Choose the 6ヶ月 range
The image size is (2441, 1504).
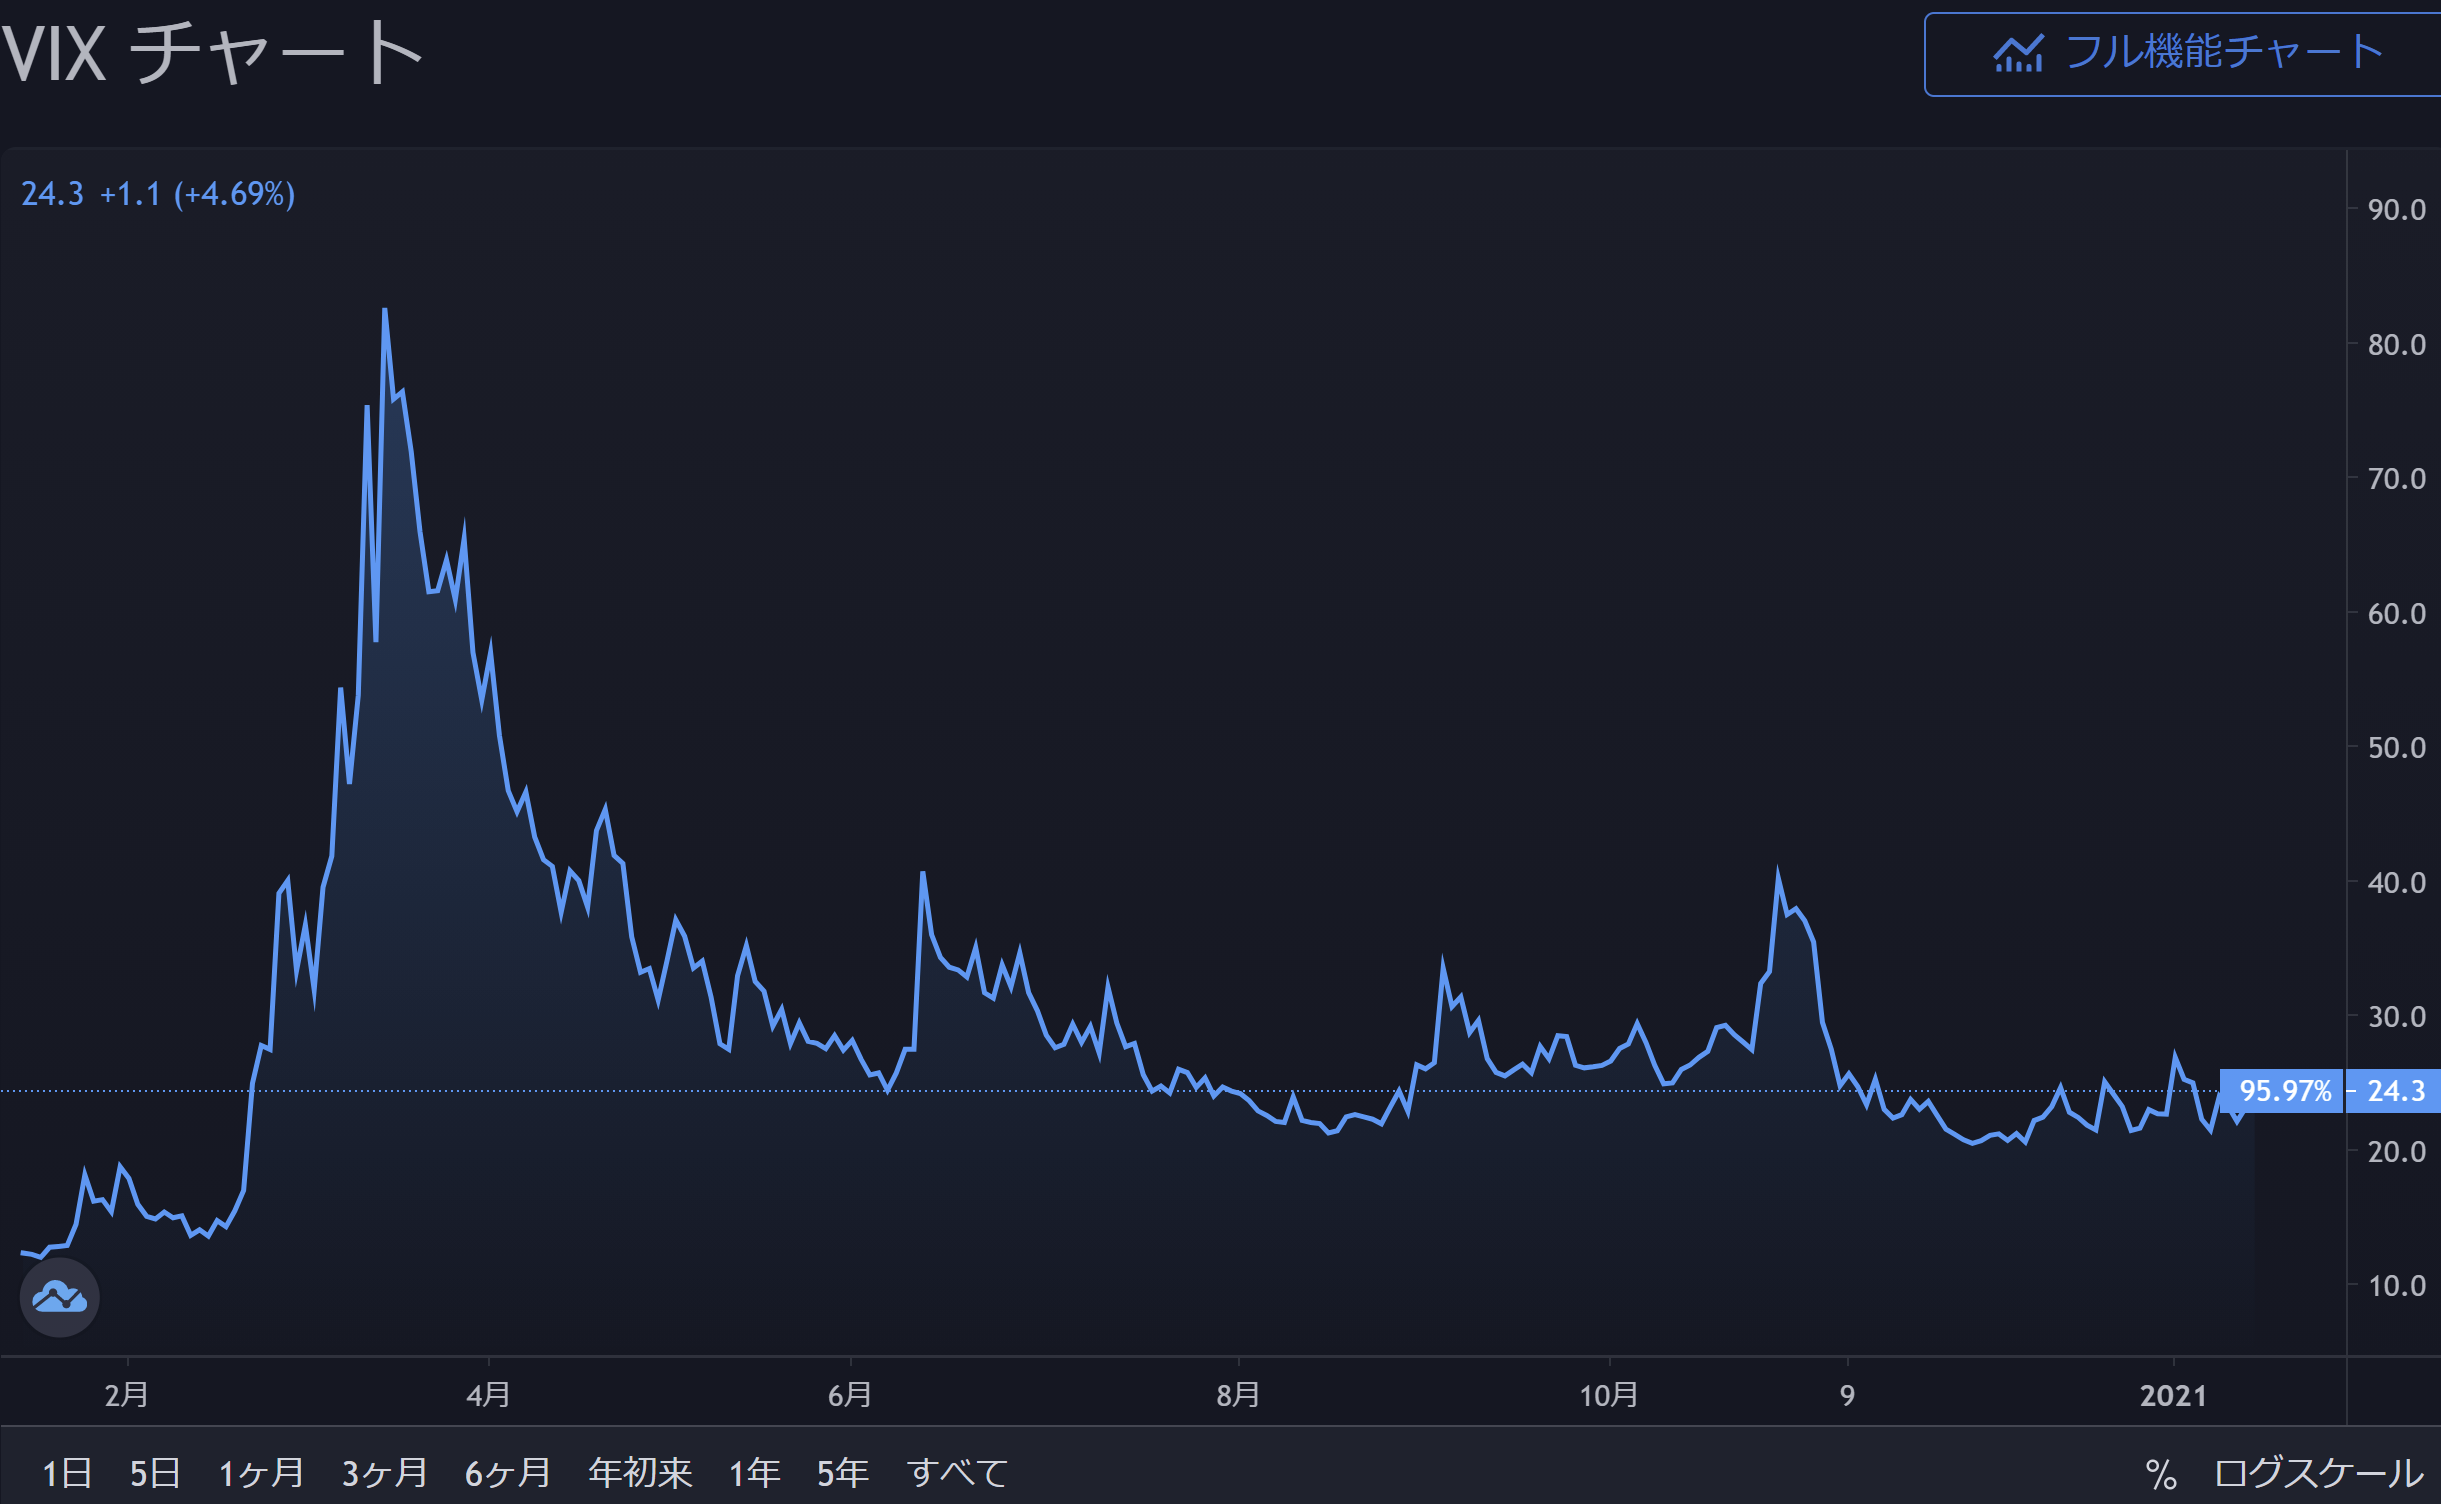point(508,1473)
